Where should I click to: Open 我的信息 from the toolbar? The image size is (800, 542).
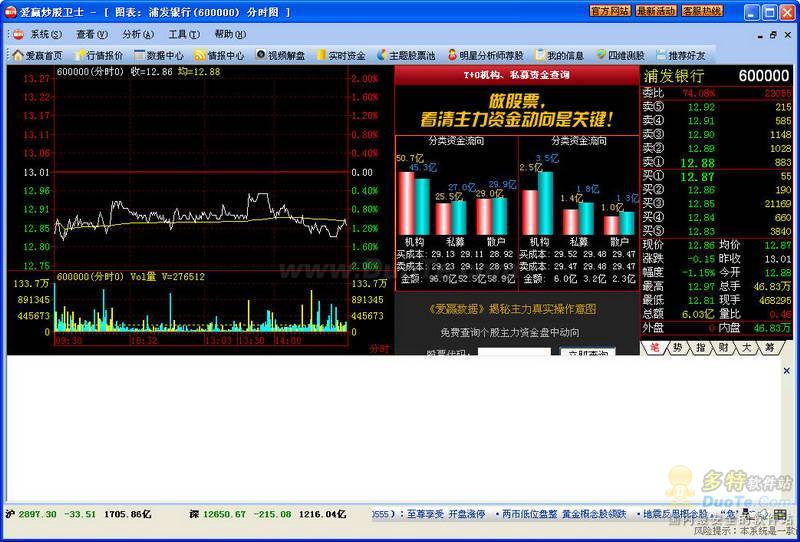point(559,55)
